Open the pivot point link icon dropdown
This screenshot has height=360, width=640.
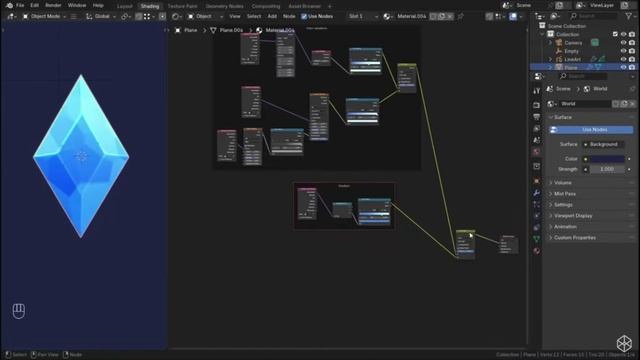click(126, 16)
